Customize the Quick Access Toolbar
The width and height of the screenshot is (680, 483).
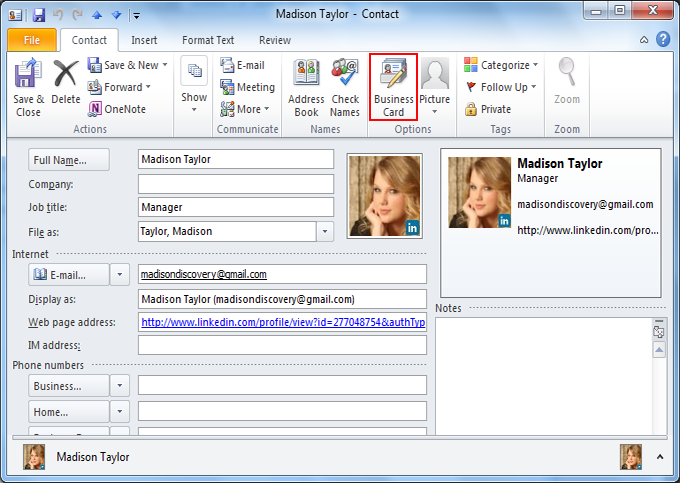click(x=136, y=16)
